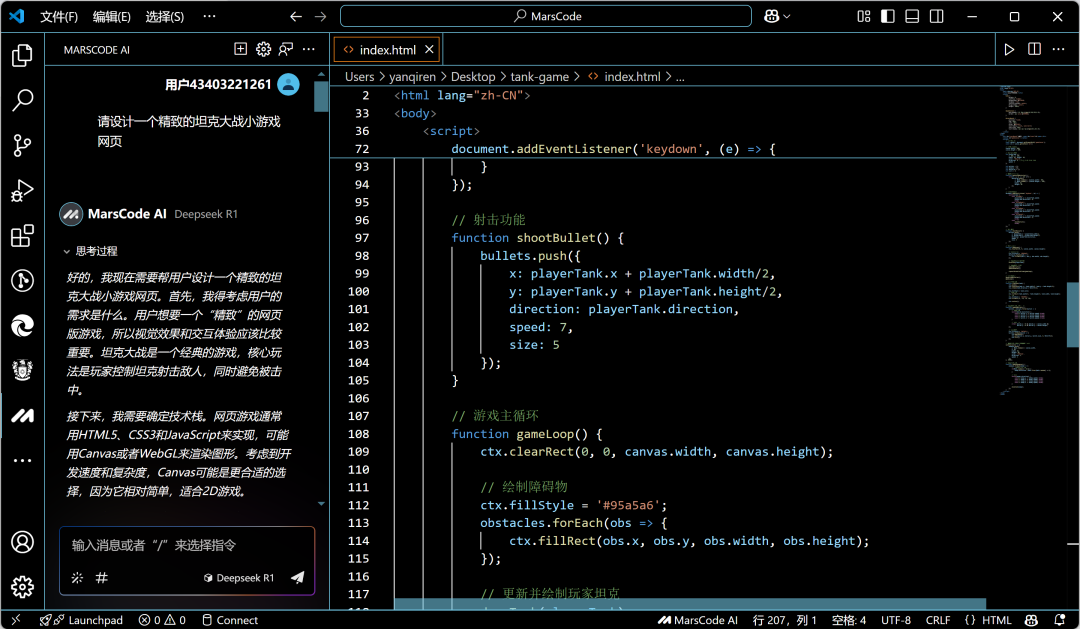Click the MarsCode icon in activity bar
Screen dimensions: 1080x629
(x=22, y=415)
